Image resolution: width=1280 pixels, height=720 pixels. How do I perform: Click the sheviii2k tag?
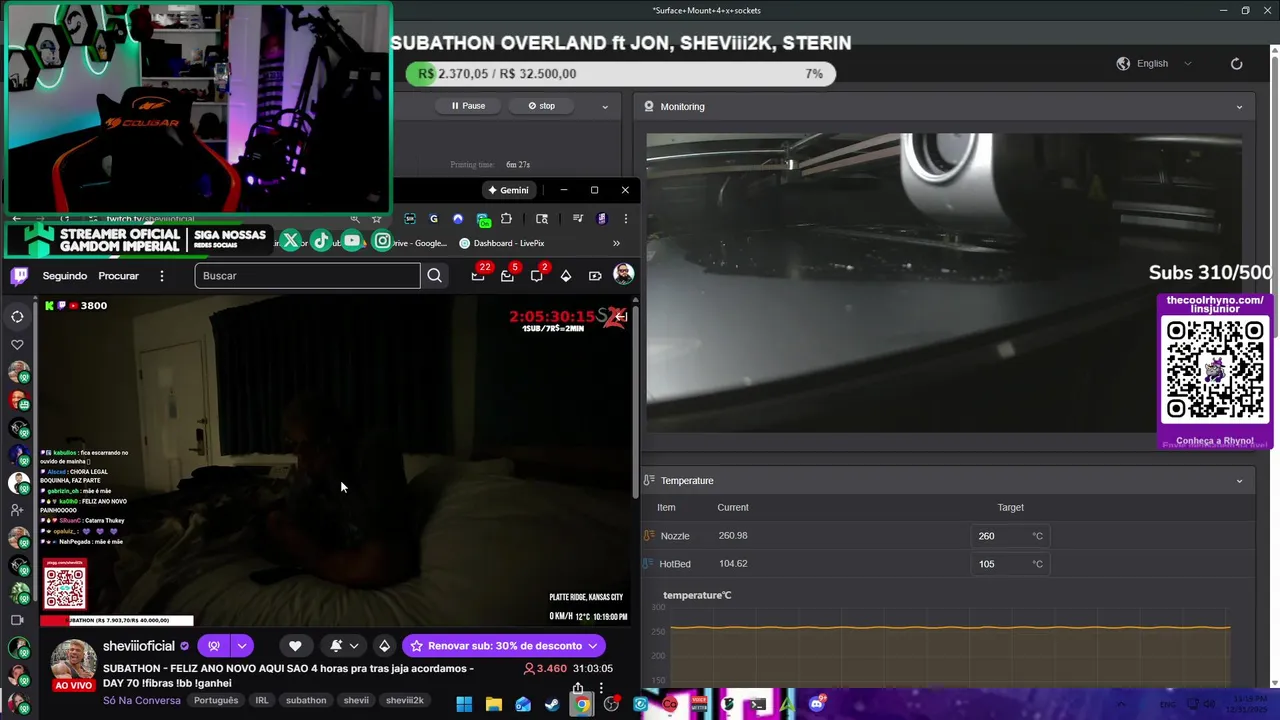click(x=405, y=701)
